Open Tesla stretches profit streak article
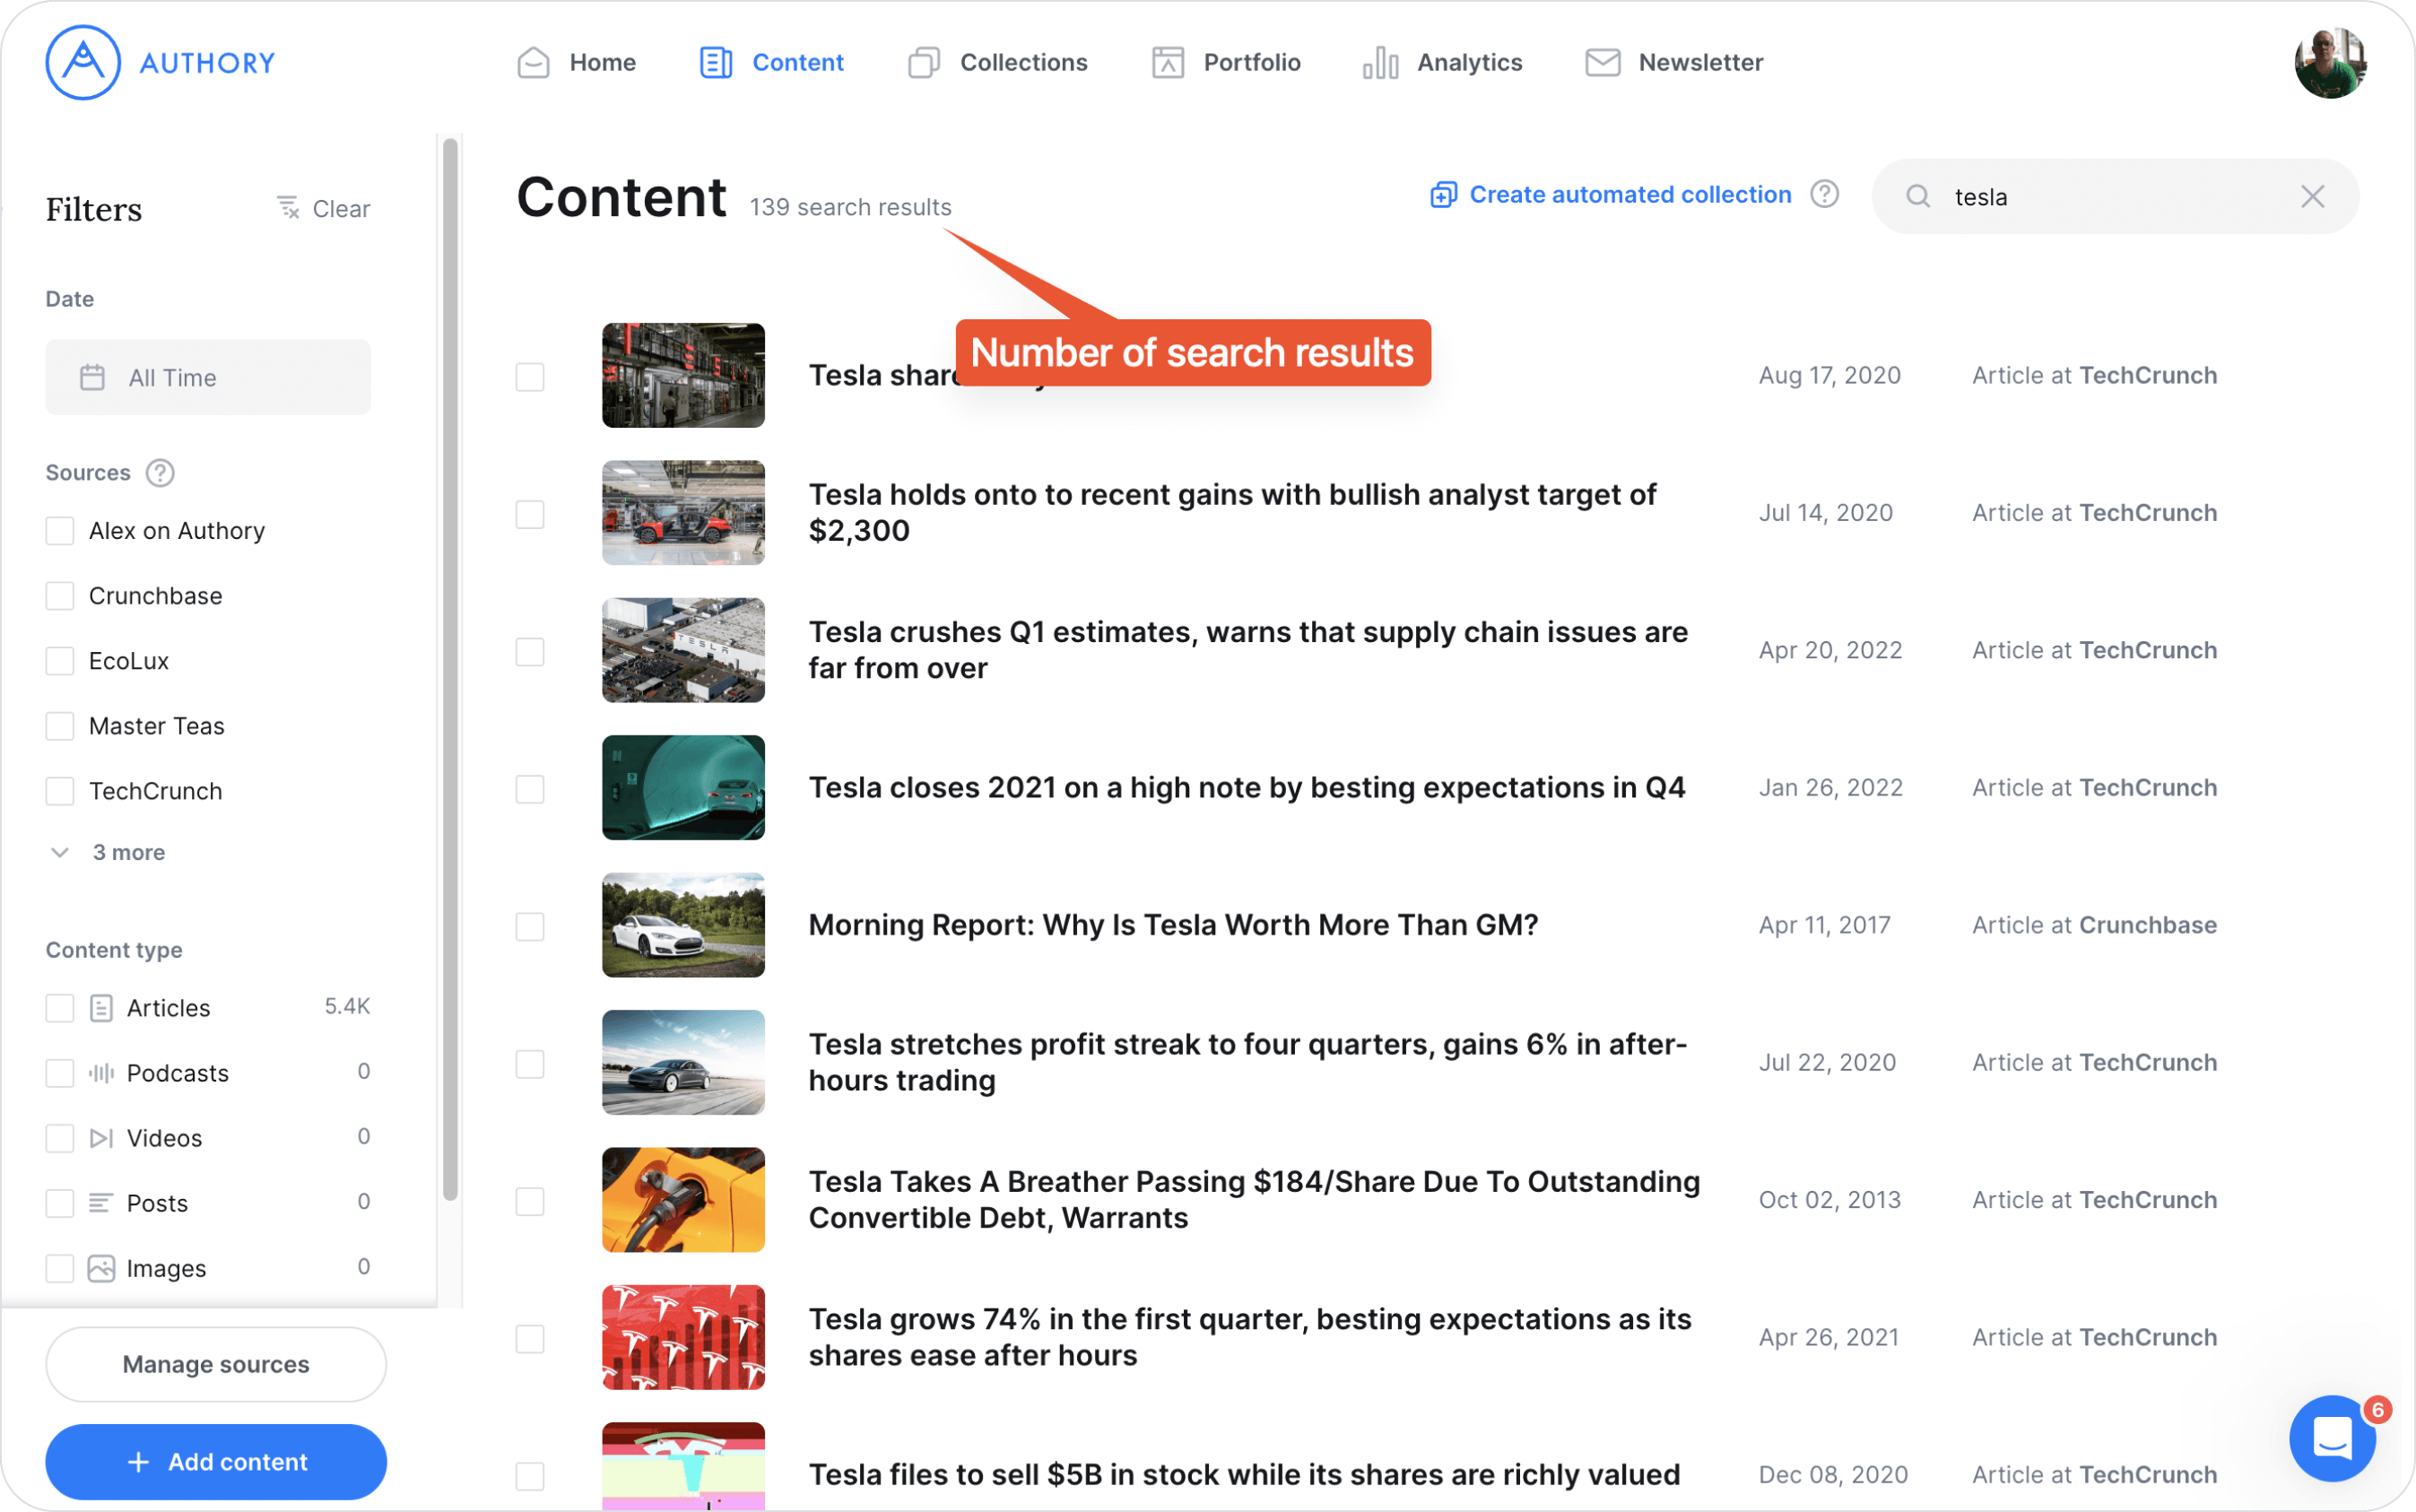2416x1512 pixels. (x=1248, y=1062)
